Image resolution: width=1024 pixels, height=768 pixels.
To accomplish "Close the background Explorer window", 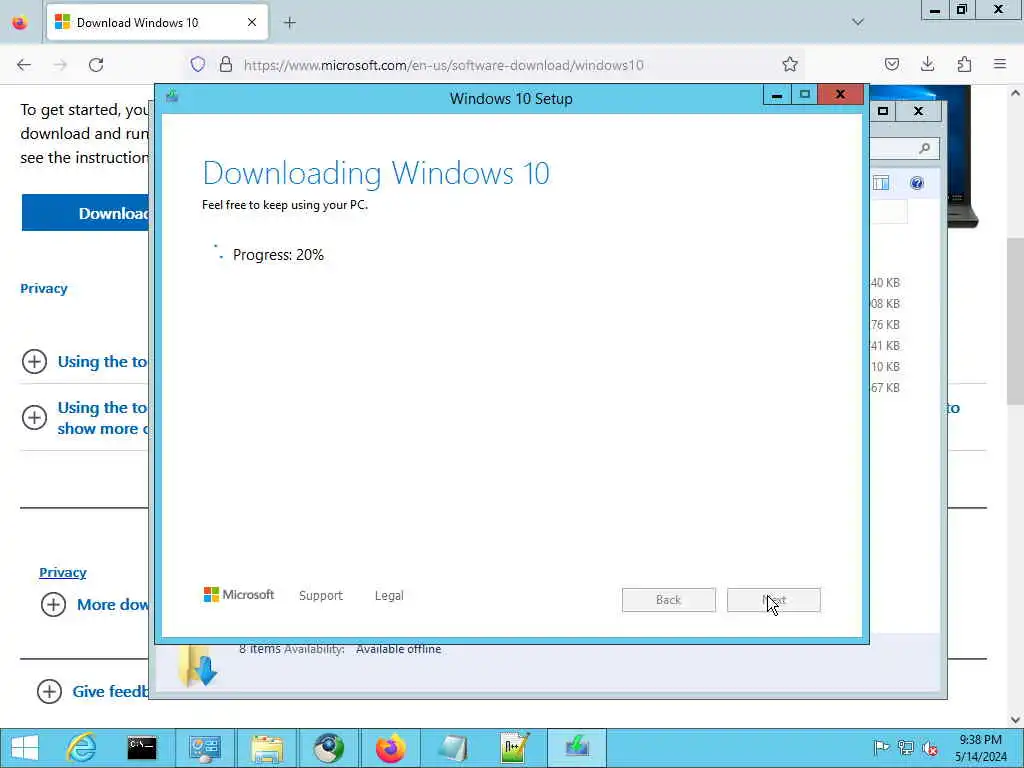I will (918, 111).
